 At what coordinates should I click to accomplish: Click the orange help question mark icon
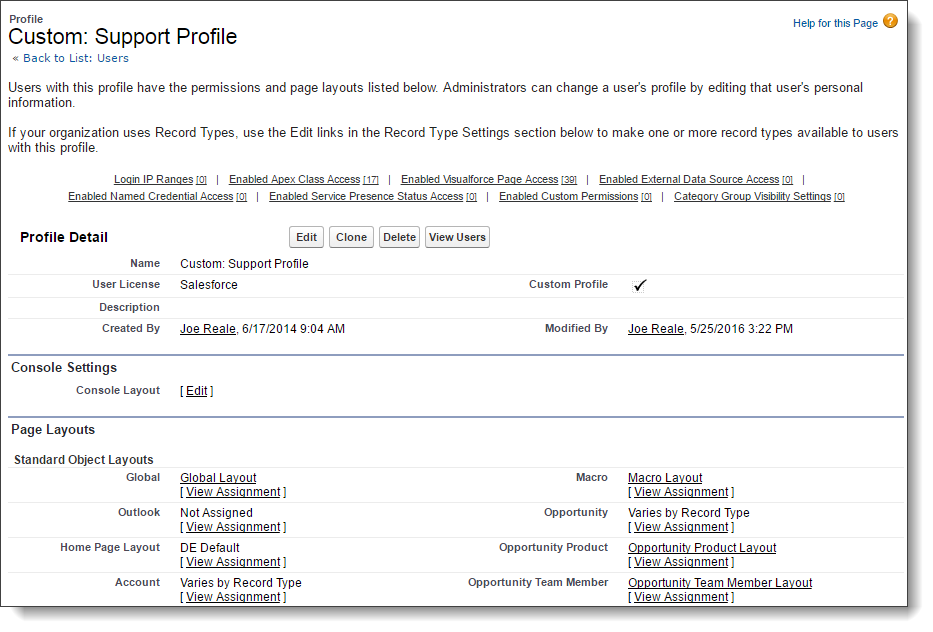click(x=890, y=21)
